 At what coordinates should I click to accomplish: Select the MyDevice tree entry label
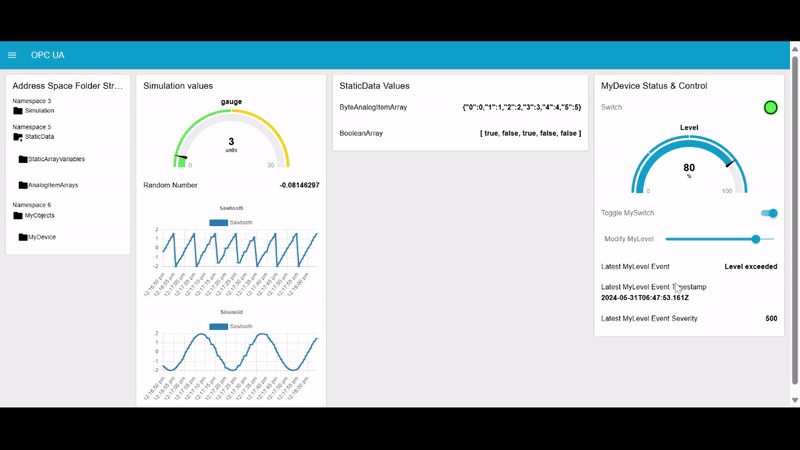tap(42, 237)
